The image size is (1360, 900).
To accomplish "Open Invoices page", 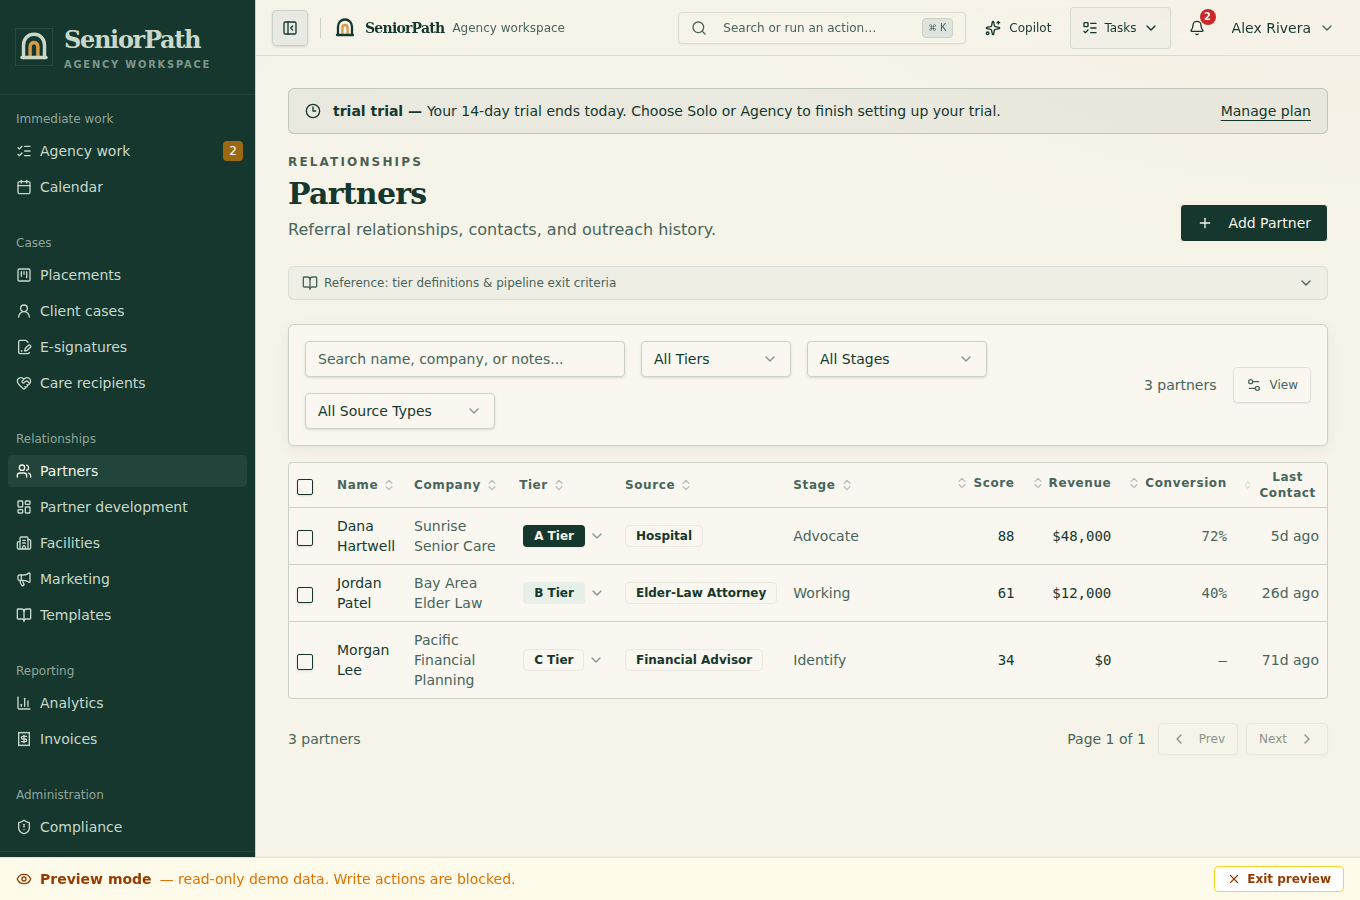I will tap(128, 739).
